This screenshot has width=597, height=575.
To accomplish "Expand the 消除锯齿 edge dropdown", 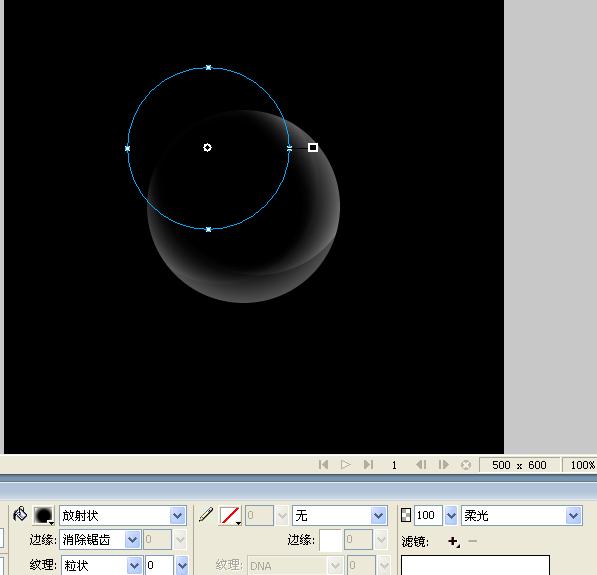I will tap(132, 540).
